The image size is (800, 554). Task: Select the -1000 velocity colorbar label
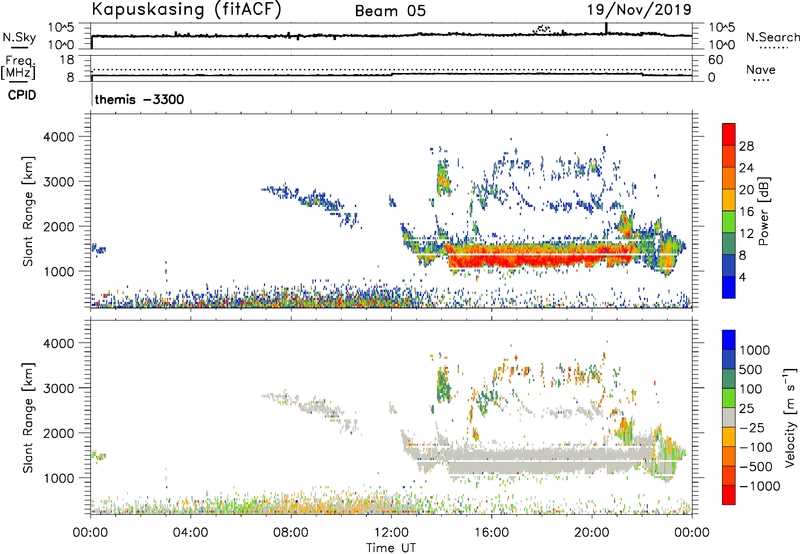(760, 486)
